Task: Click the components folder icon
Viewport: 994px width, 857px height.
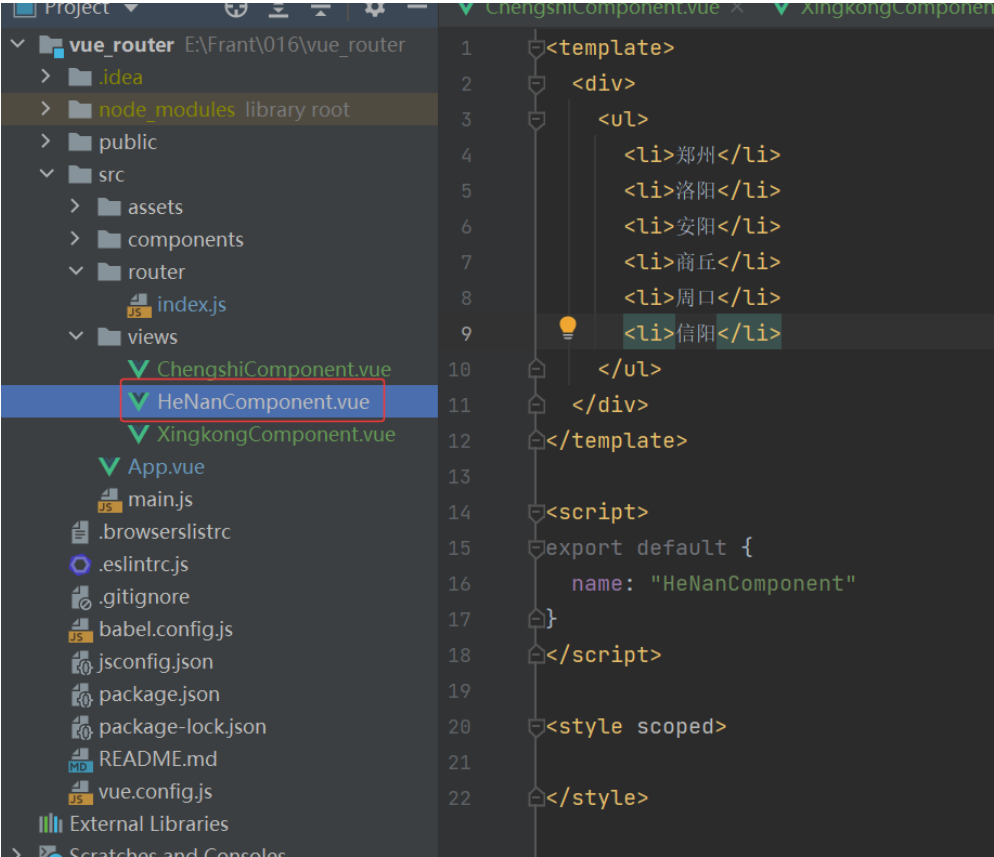Action: click(x=109, y=240)
